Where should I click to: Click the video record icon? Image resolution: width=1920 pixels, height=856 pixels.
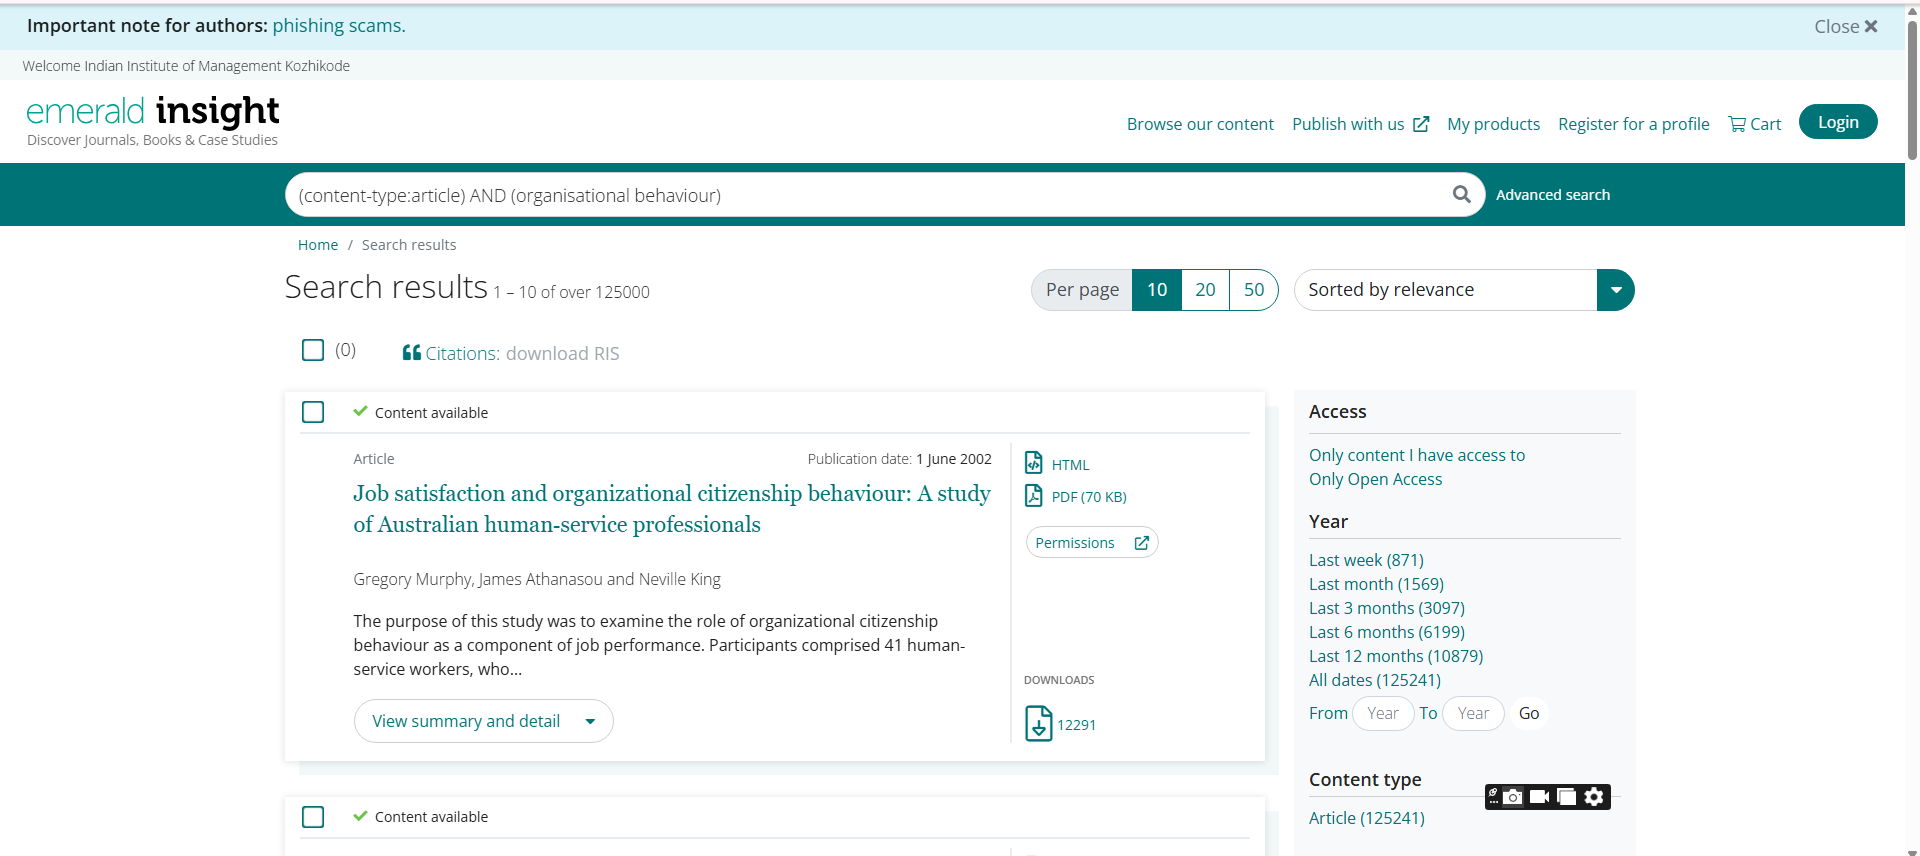[1540, 797]
